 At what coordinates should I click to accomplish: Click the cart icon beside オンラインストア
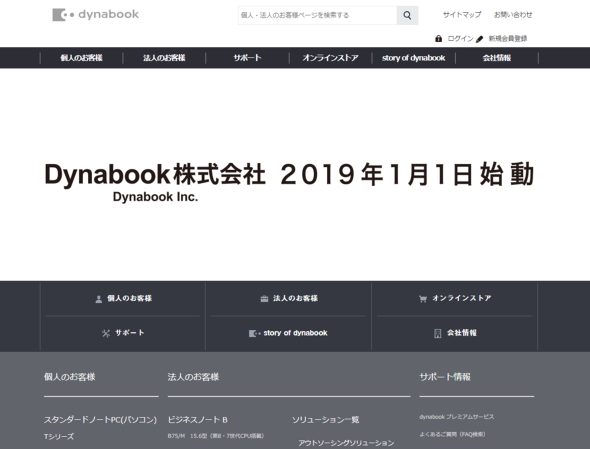(x=423, y=299)
